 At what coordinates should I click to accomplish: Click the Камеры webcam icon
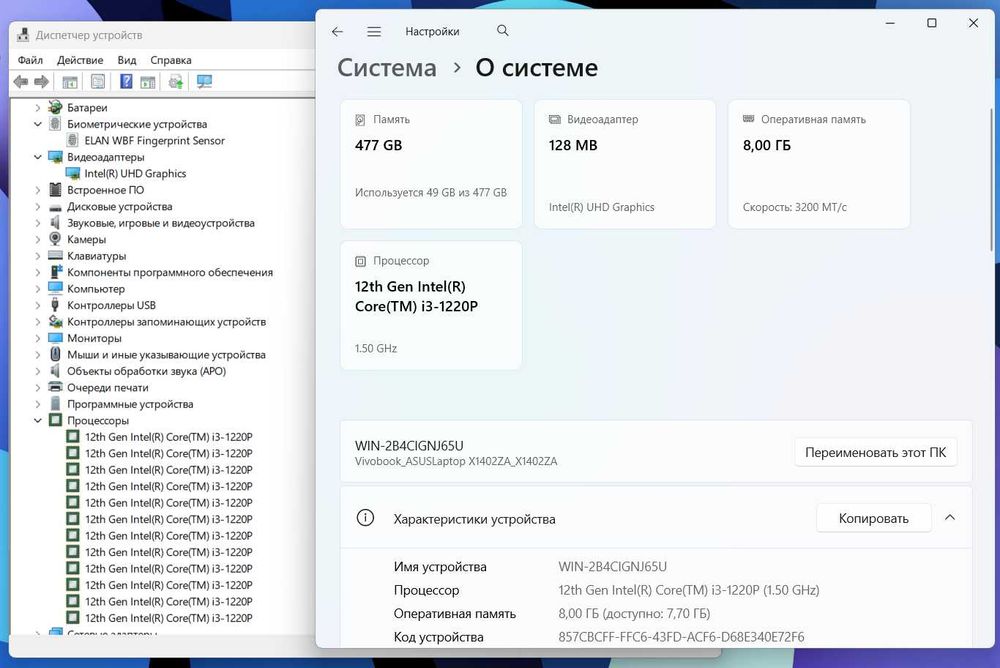coord(55,239)
